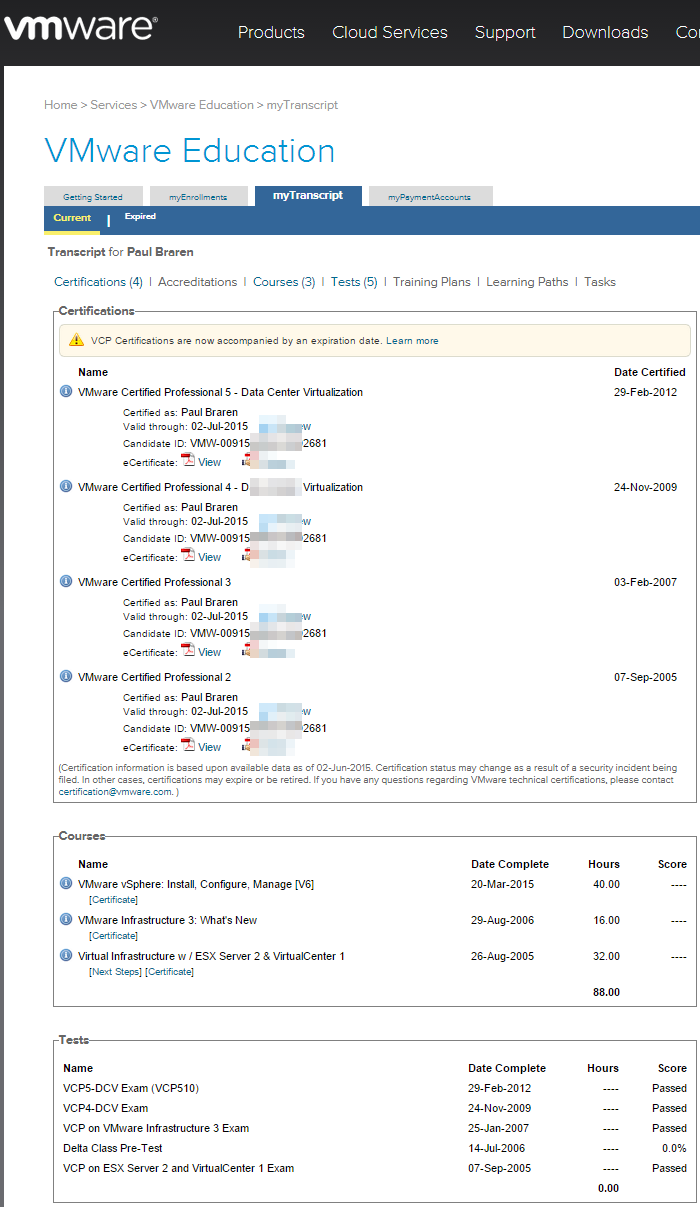The width and height of the screenshot is (700, 1207).
Task: Open info icon for VMware Certified Professional 5
Action: (x=66, y=392)
